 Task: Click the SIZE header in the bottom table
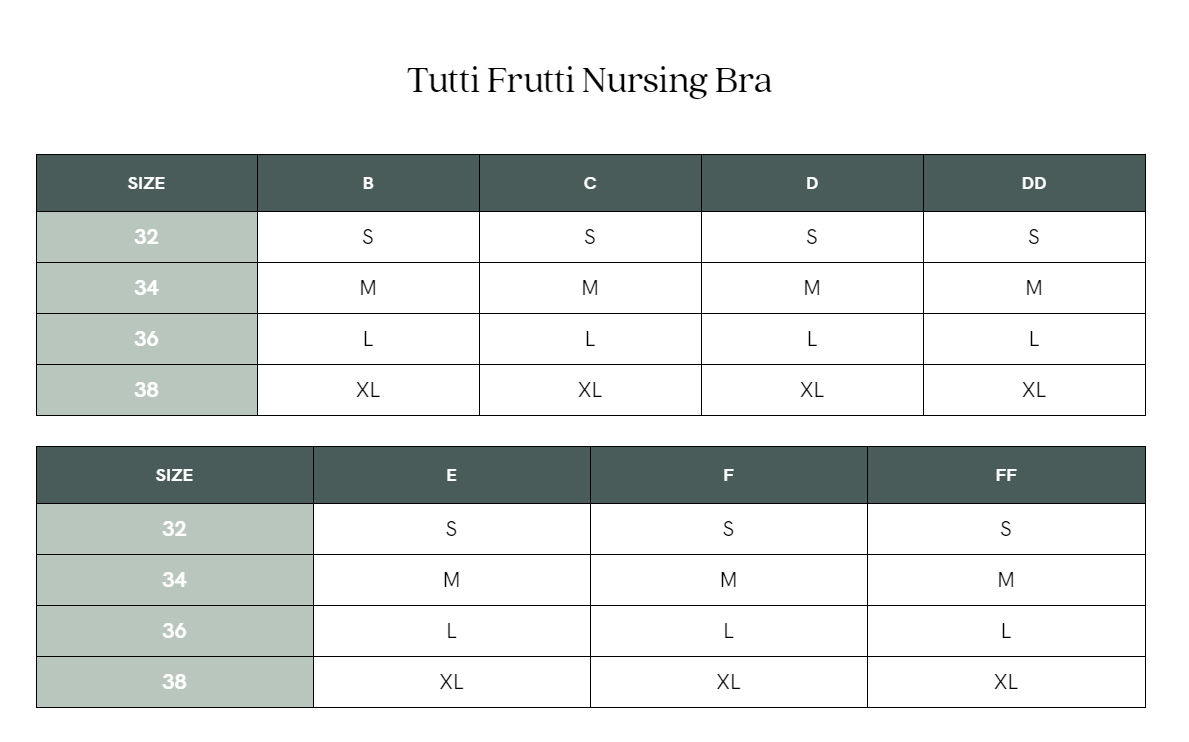pyautogui.click(x=174, y=475)
